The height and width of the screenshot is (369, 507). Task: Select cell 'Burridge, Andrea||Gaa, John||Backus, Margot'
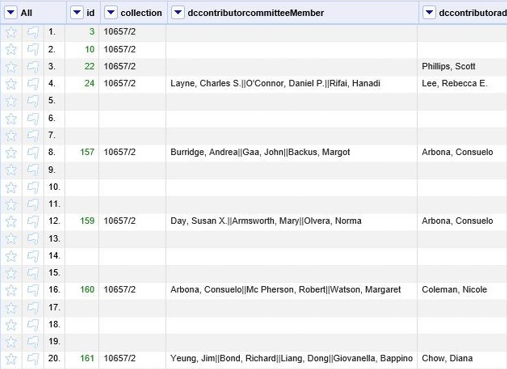[260, 152]
